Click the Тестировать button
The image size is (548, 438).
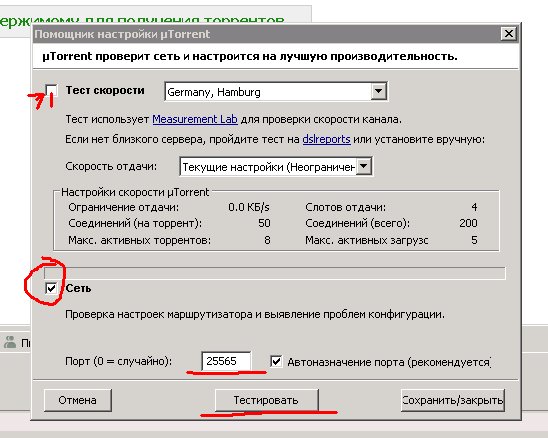tap(266, 400)
